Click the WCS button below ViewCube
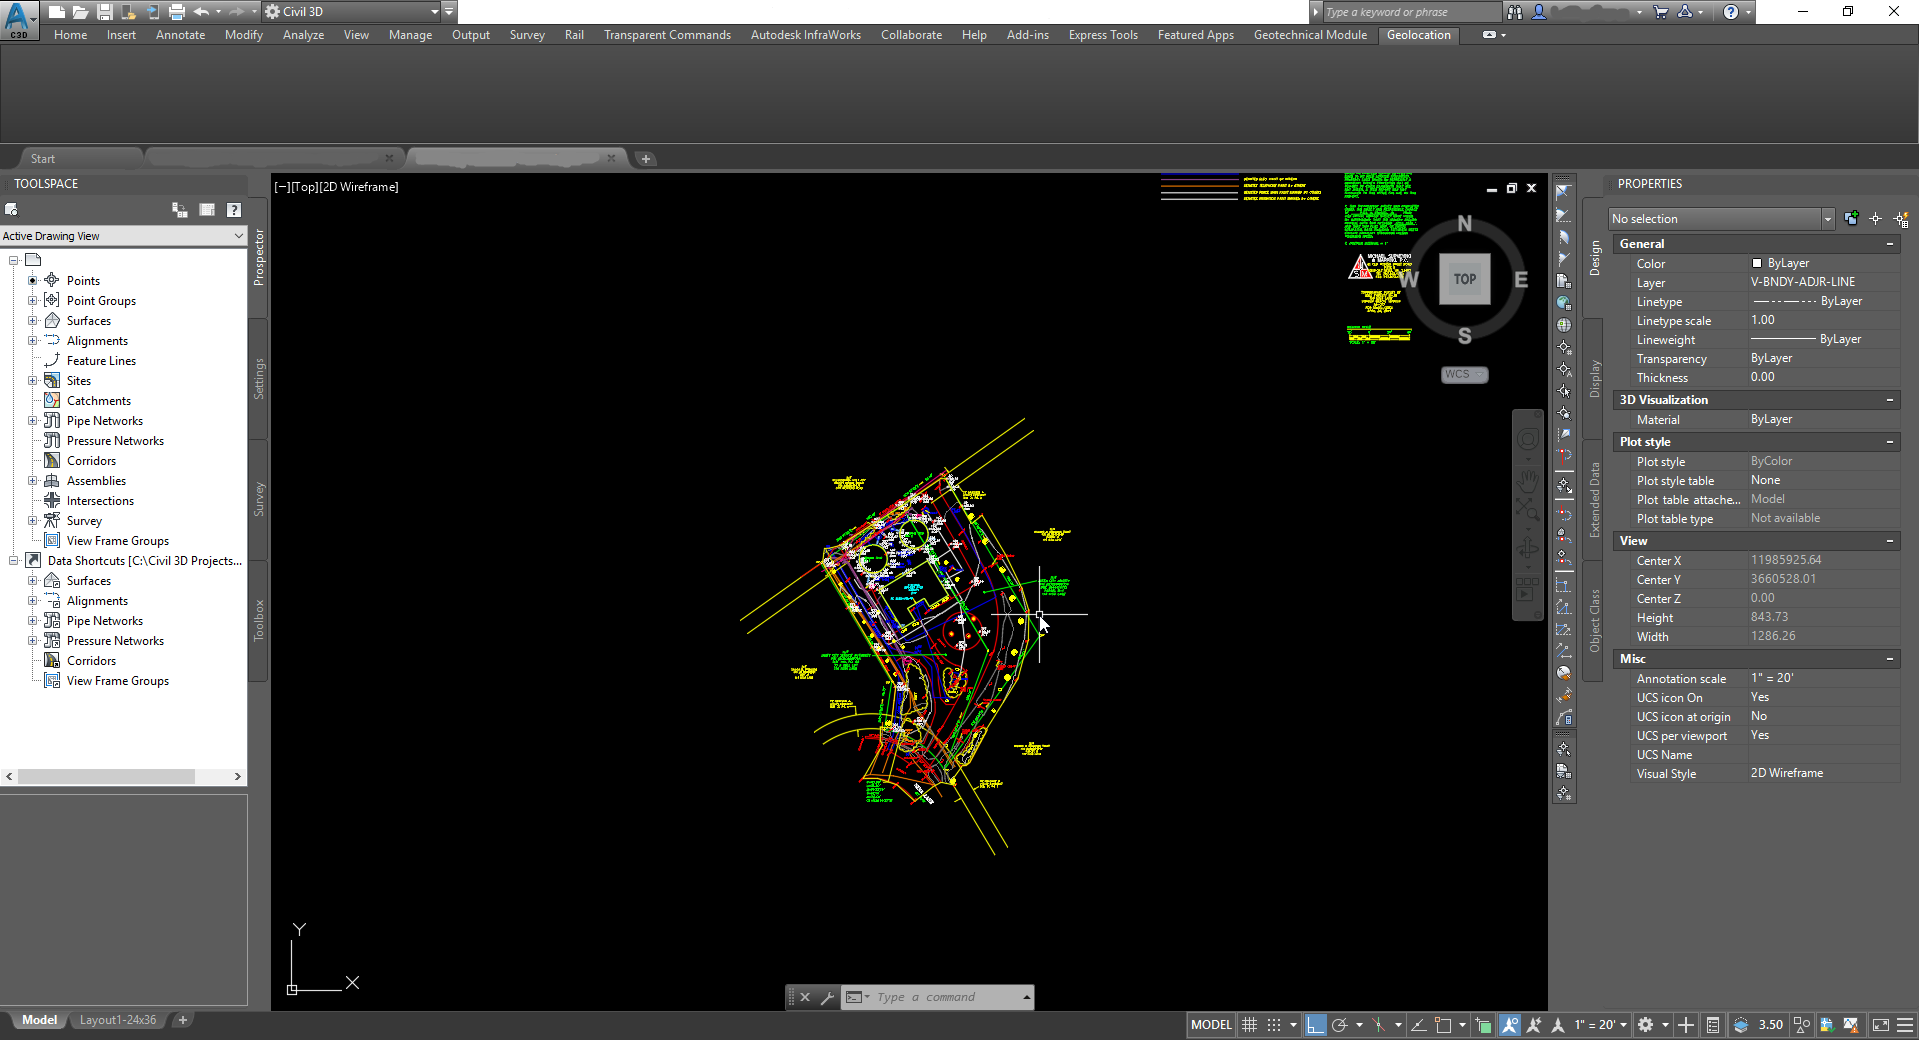 point(1465,374)
